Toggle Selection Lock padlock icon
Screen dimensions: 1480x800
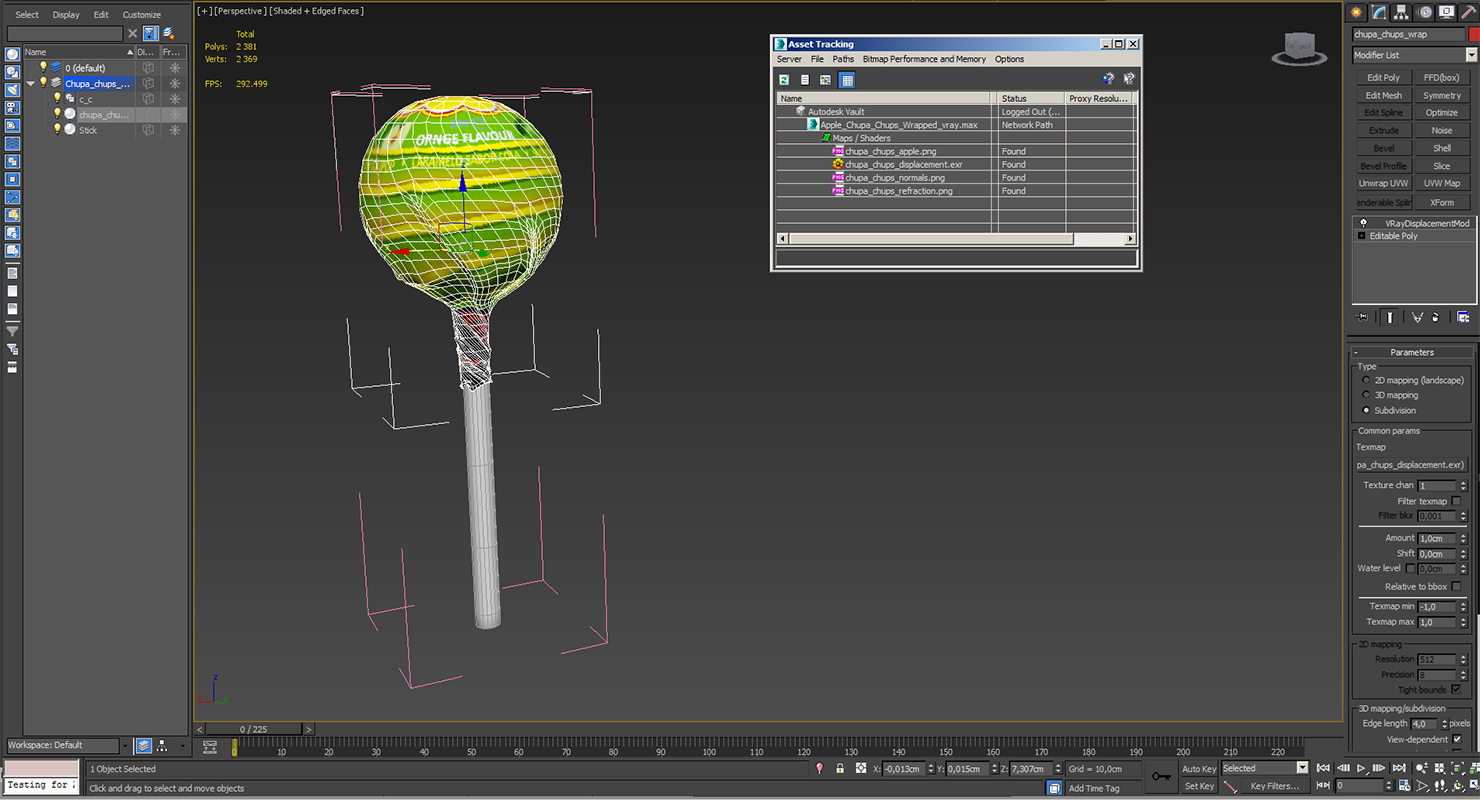point(840,768)
